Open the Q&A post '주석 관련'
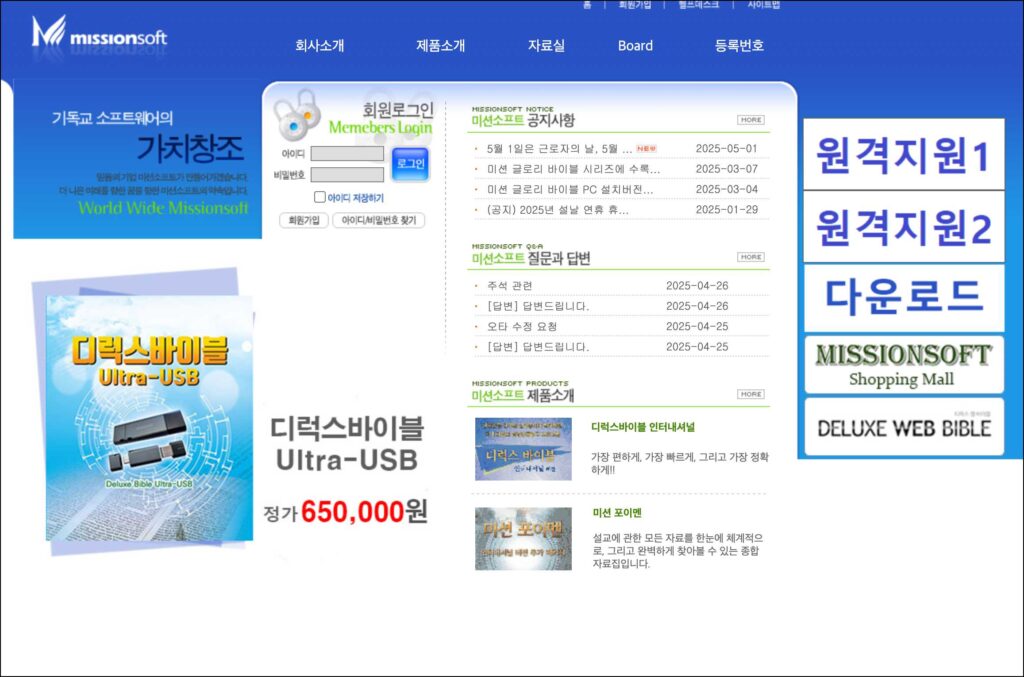 pos(509,286)
